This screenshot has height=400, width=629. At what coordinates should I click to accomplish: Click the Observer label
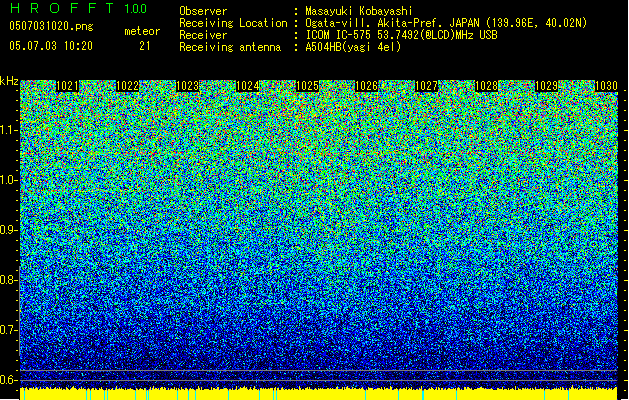pos(203,11)
